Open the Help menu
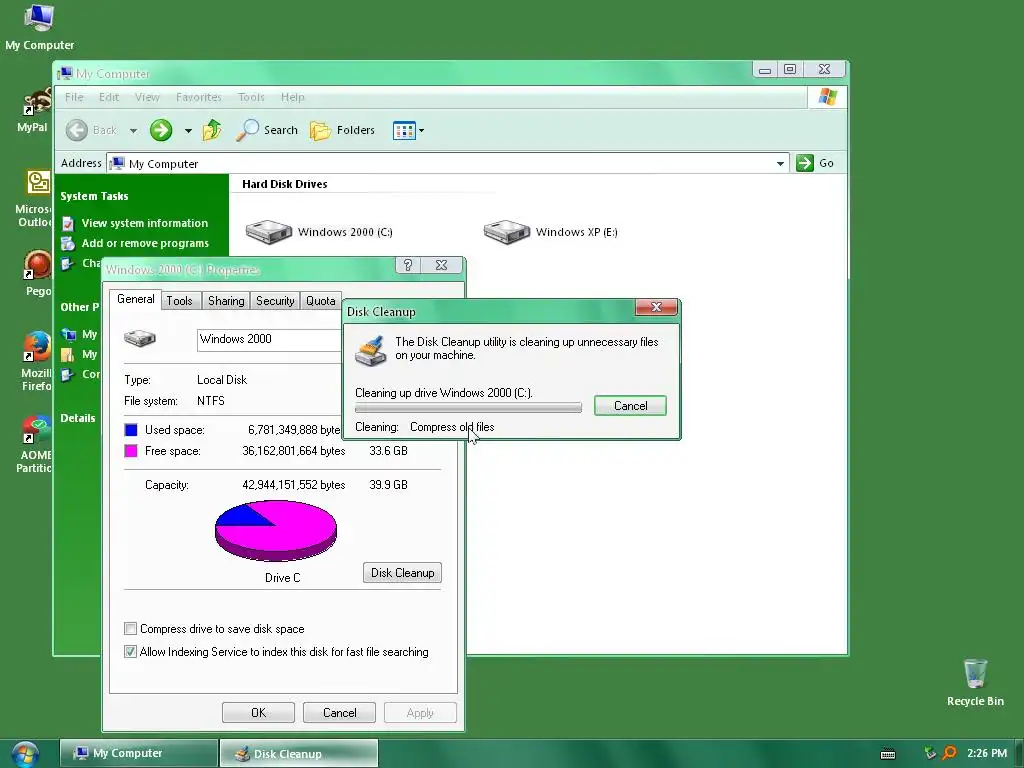The height and width of the screenshot is (768, 1024). pos(293,97)
